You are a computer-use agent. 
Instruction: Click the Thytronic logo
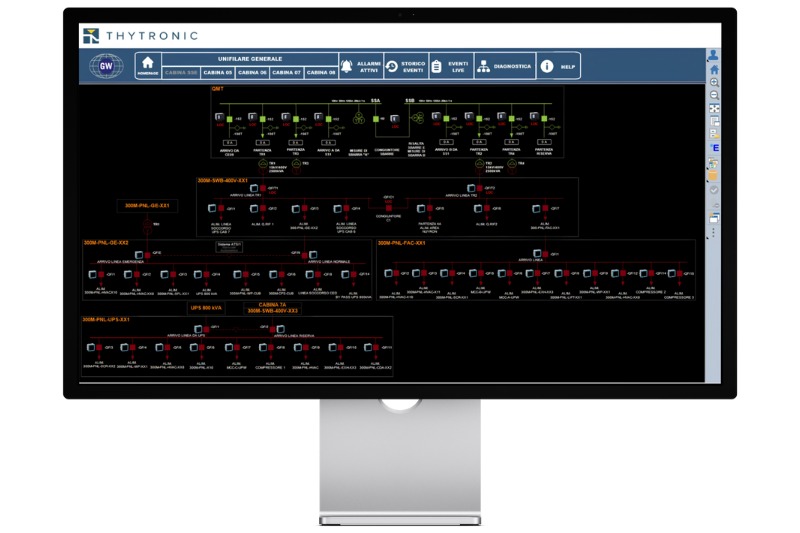(141, 36)
